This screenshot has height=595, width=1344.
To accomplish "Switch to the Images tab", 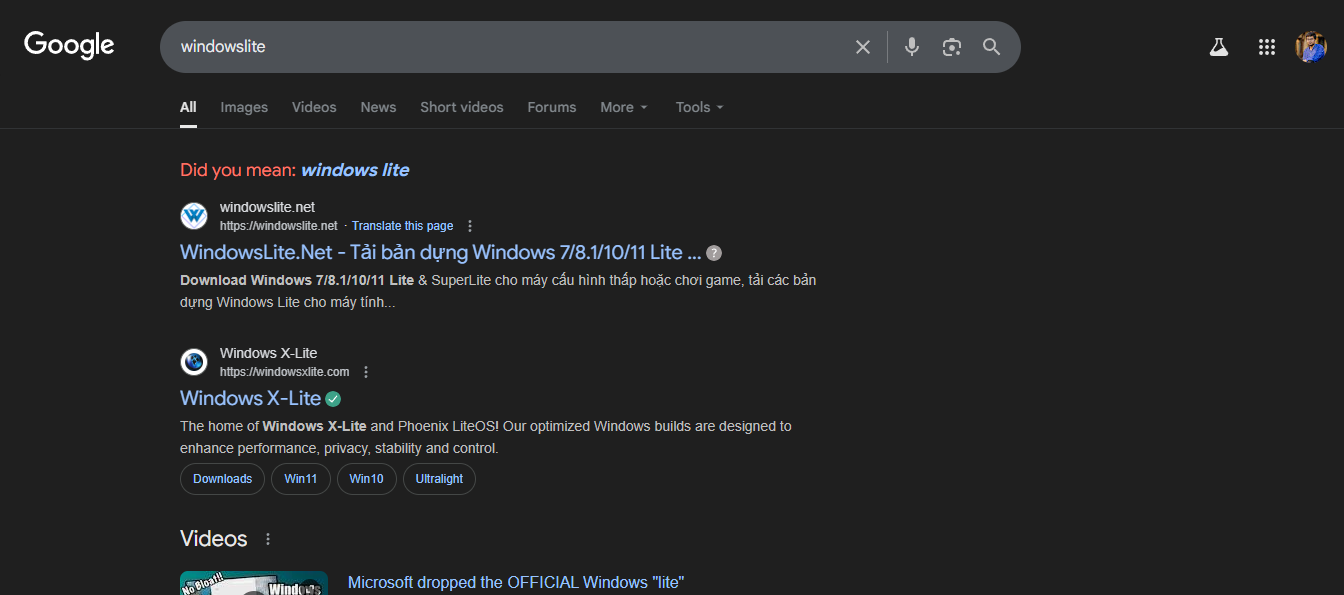I will coord(244,107).
